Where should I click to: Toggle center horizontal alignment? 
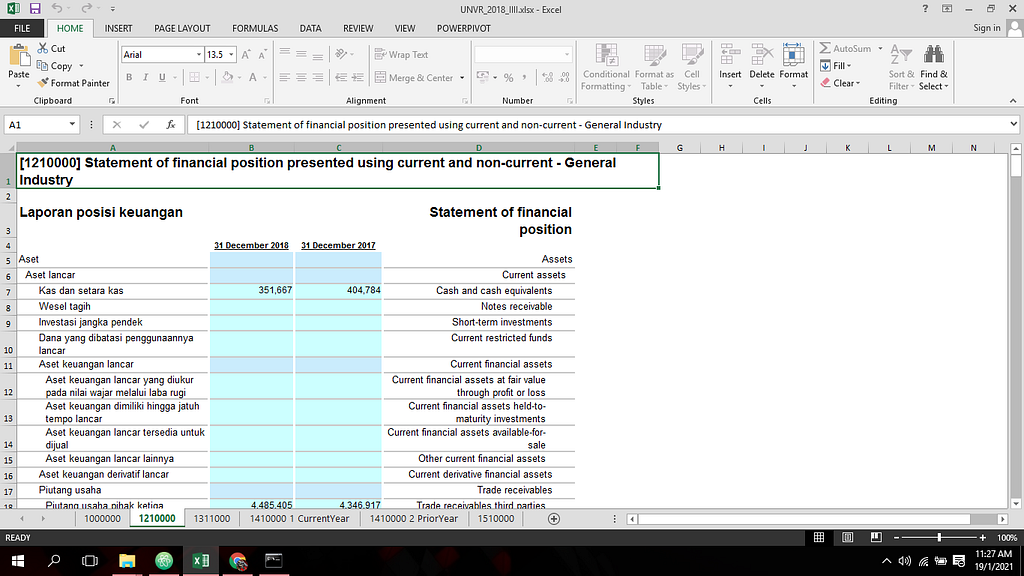[301, 77]
